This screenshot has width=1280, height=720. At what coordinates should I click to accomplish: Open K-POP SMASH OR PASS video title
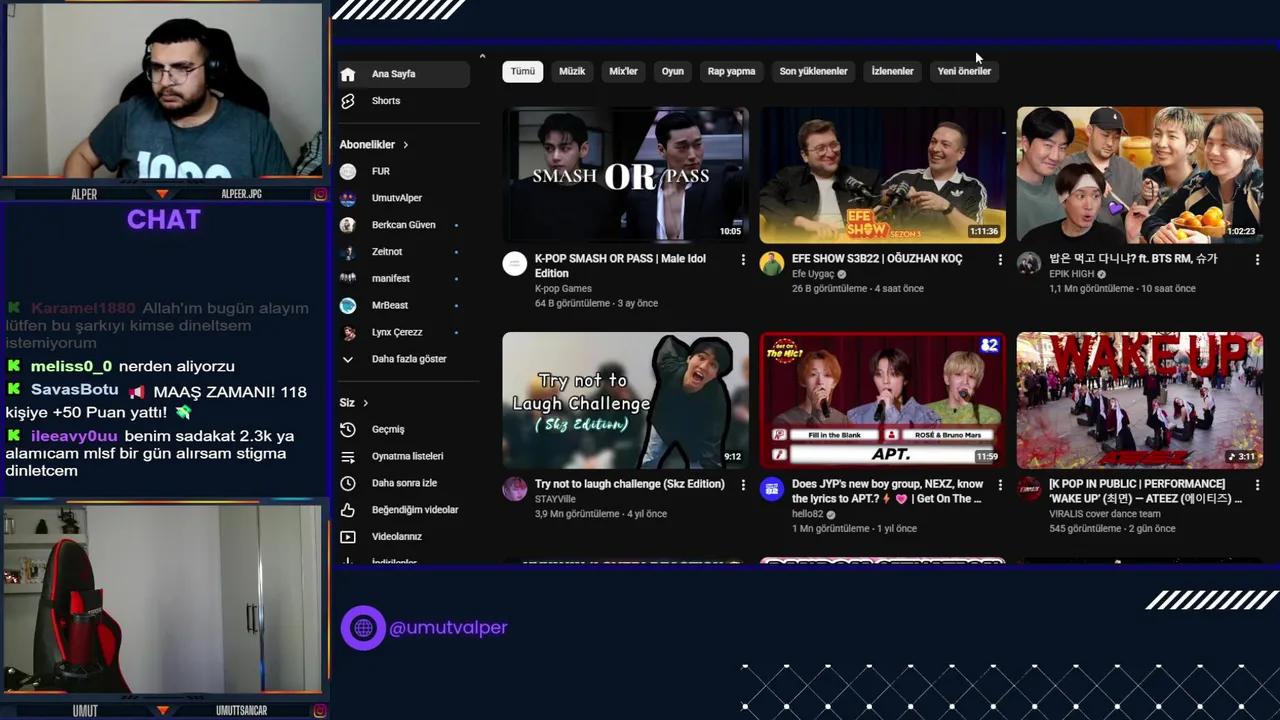(620, 266)
